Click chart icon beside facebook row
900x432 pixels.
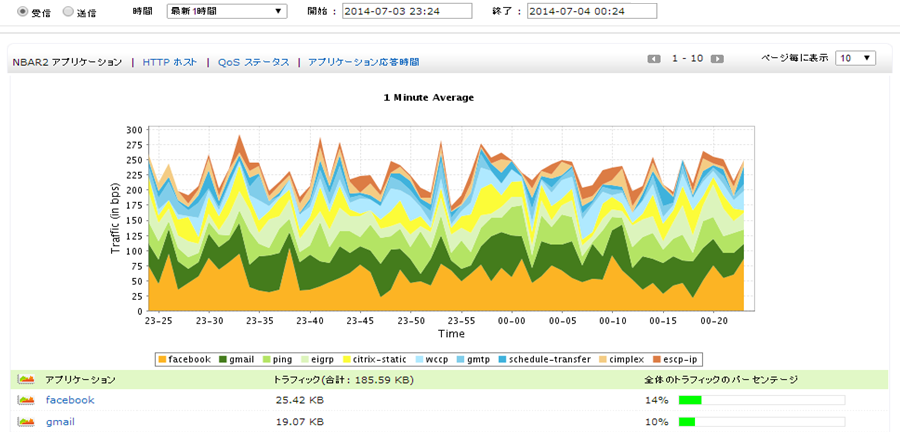[x=26, y=400]
